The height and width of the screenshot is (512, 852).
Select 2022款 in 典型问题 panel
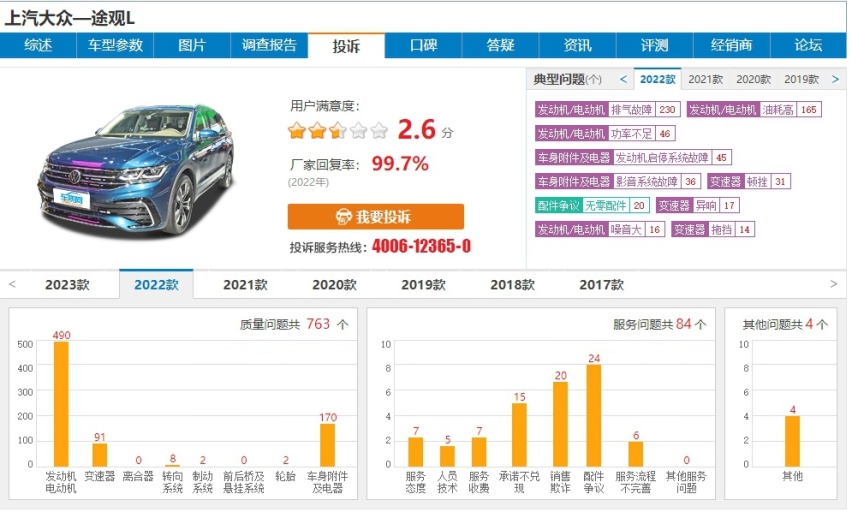[x=657, y=79]
